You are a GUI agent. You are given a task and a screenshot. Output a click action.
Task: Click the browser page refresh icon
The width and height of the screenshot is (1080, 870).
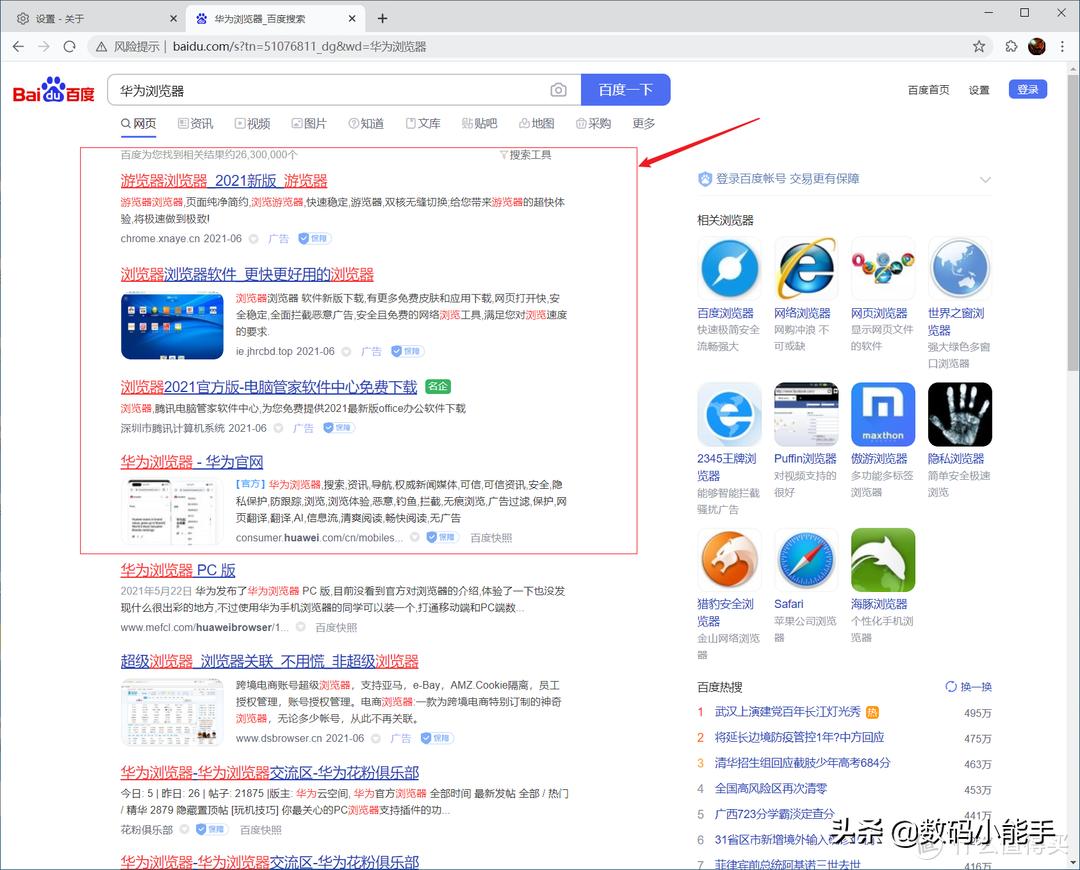(x=68, y=46)
